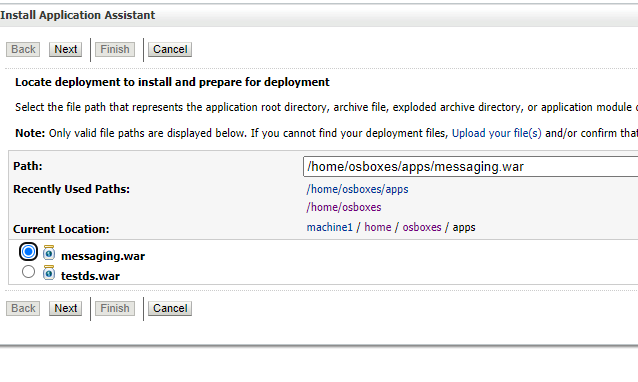Viewport: 638px width, 382px height.
Task: Click the messaging.war file name
Action: click(x=103, y=256)
